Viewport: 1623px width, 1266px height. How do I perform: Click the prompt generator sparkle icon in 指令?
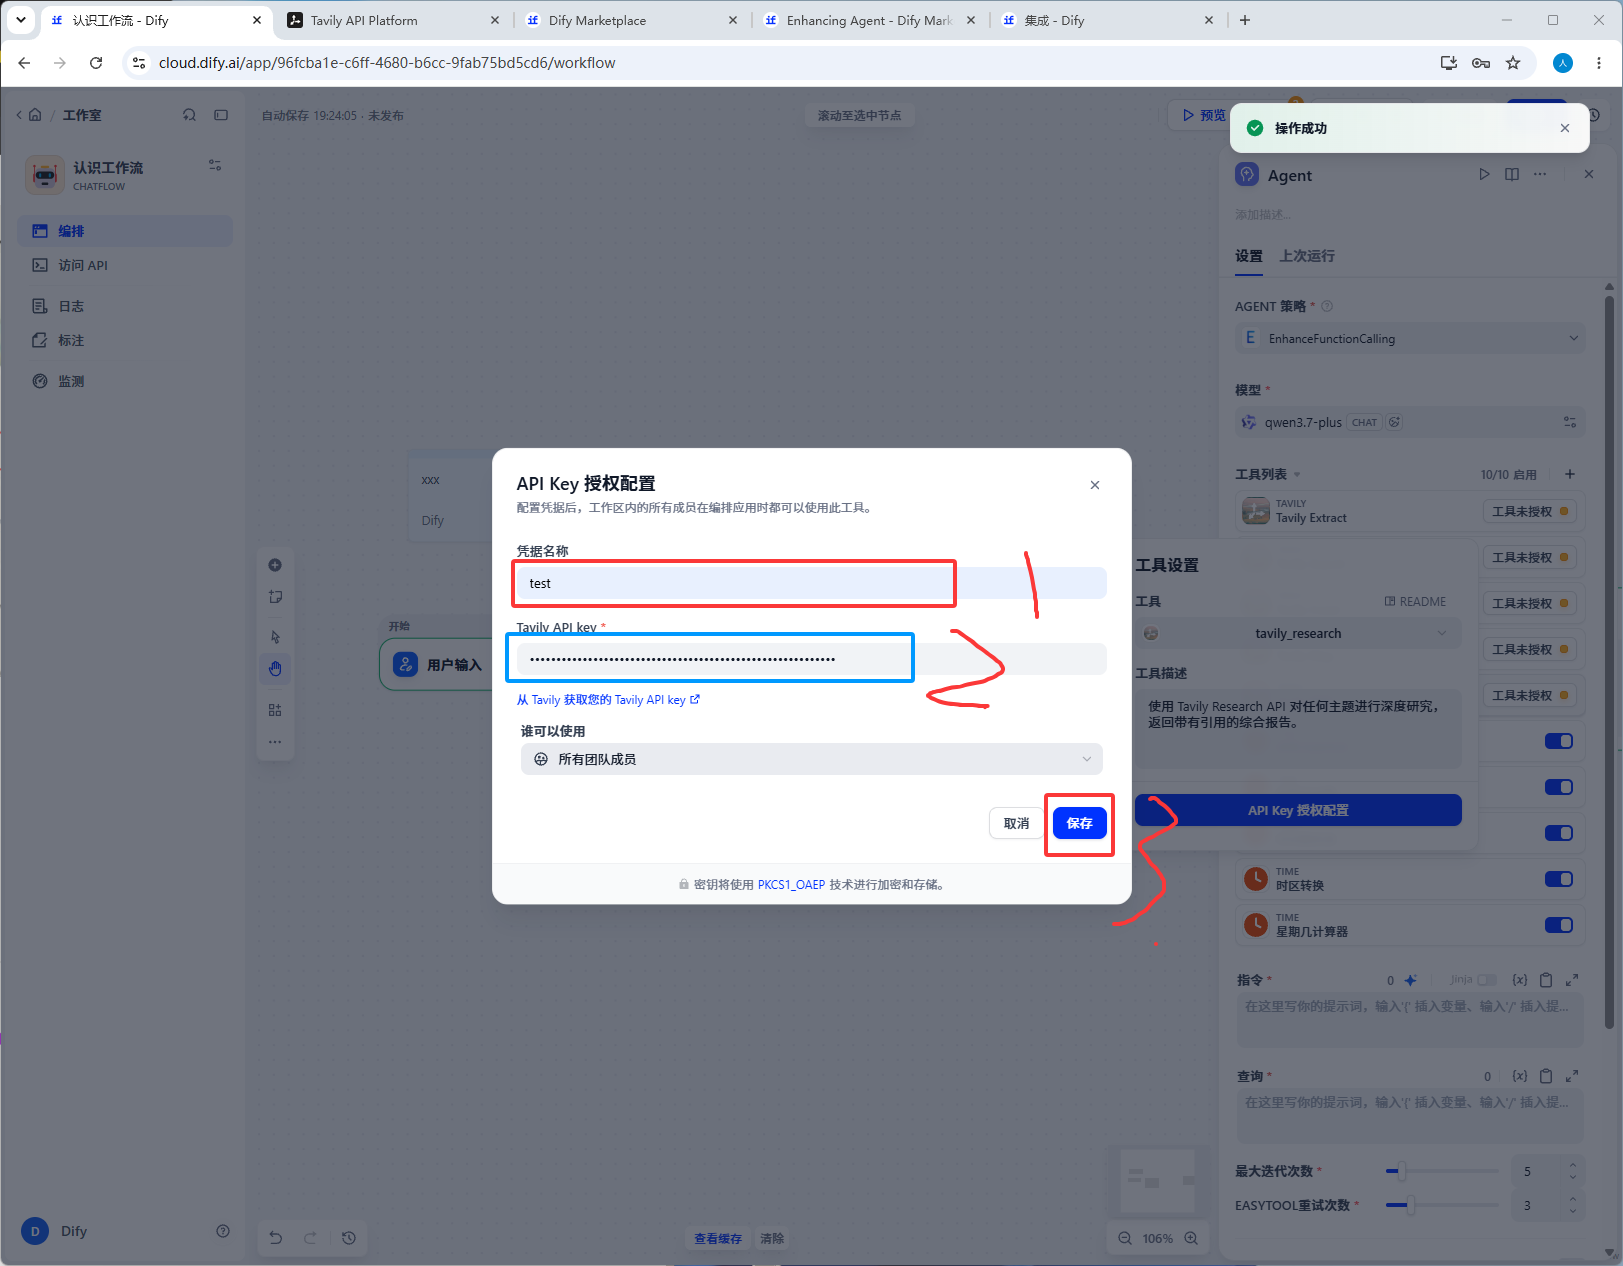point(1410,980)
